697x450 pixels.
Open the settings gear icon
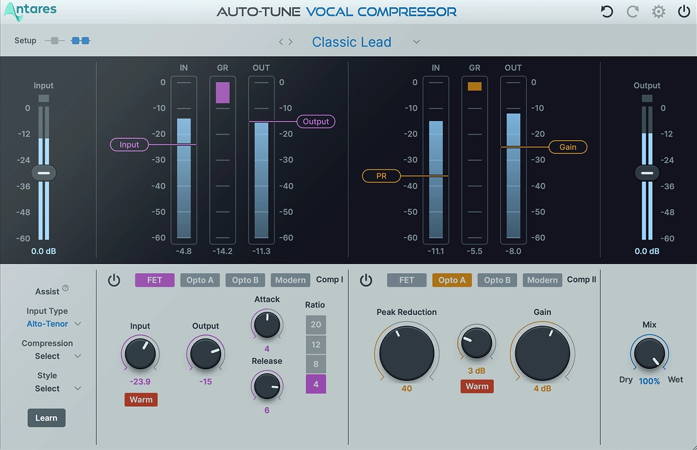[x=658, y=12]
